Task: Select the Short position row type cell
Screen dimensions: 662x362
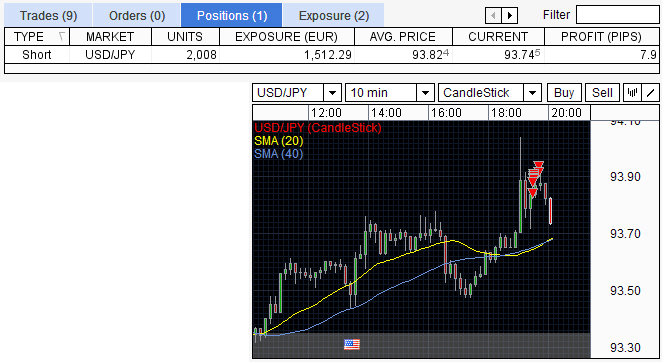Action: point(37,54)
